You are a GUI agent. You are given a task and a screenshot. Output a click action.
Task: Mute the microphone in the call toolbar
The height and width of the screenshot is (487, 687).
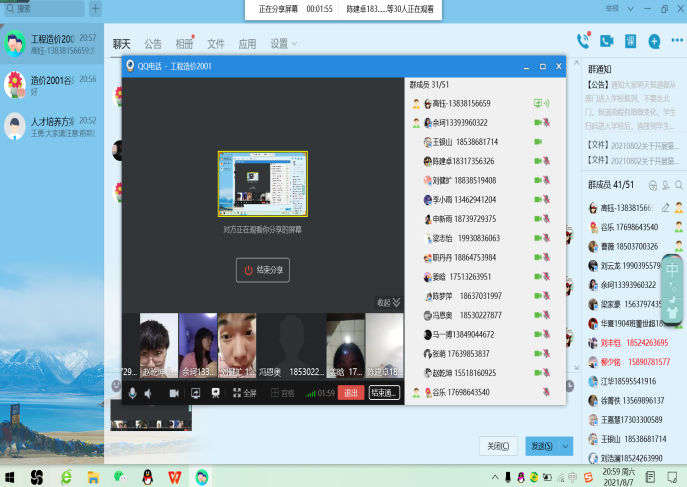point(132,394)
